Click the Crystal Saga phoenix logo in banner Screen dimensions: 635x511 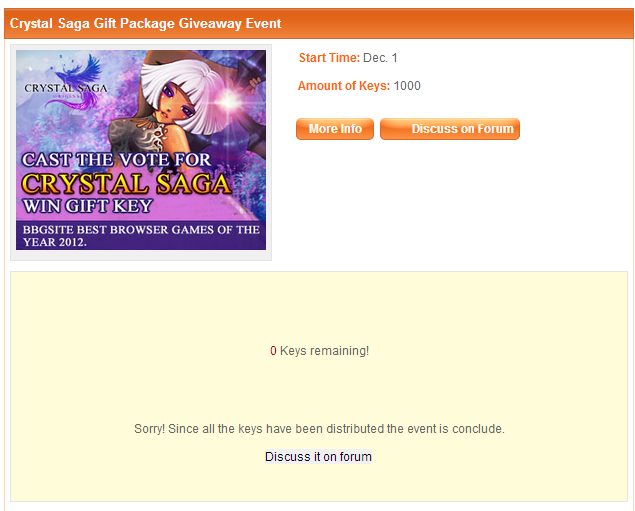67,84
